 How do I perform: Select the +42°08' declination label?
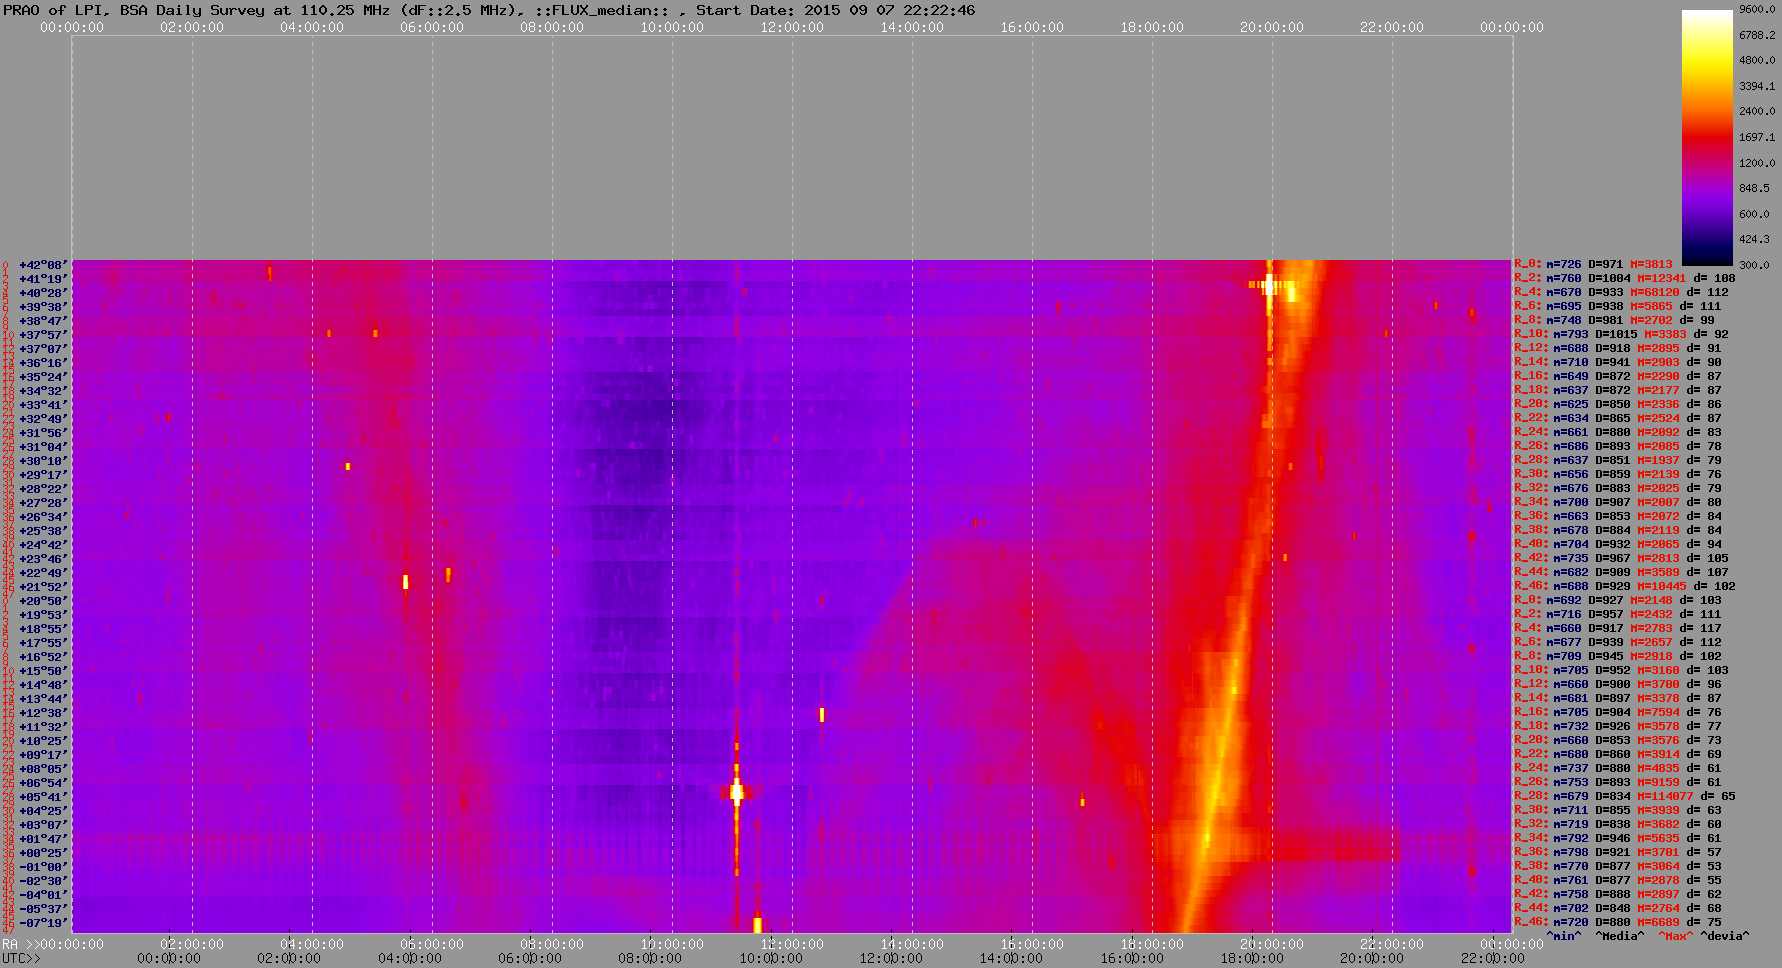pyautogui.click(x=43, y=265)
